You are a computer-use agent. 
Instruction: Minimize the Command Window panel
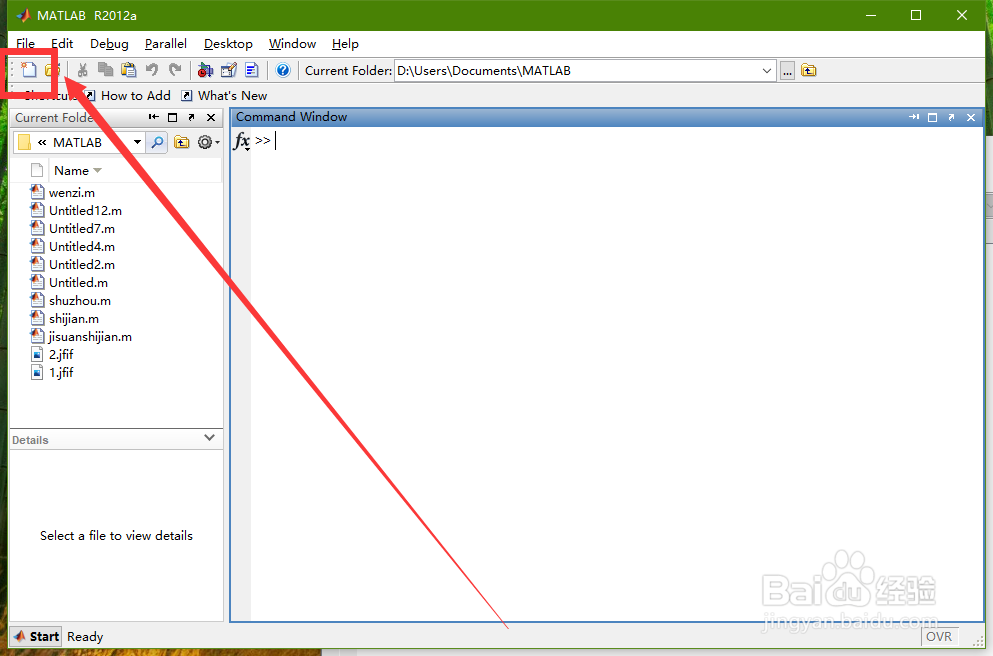913,117
